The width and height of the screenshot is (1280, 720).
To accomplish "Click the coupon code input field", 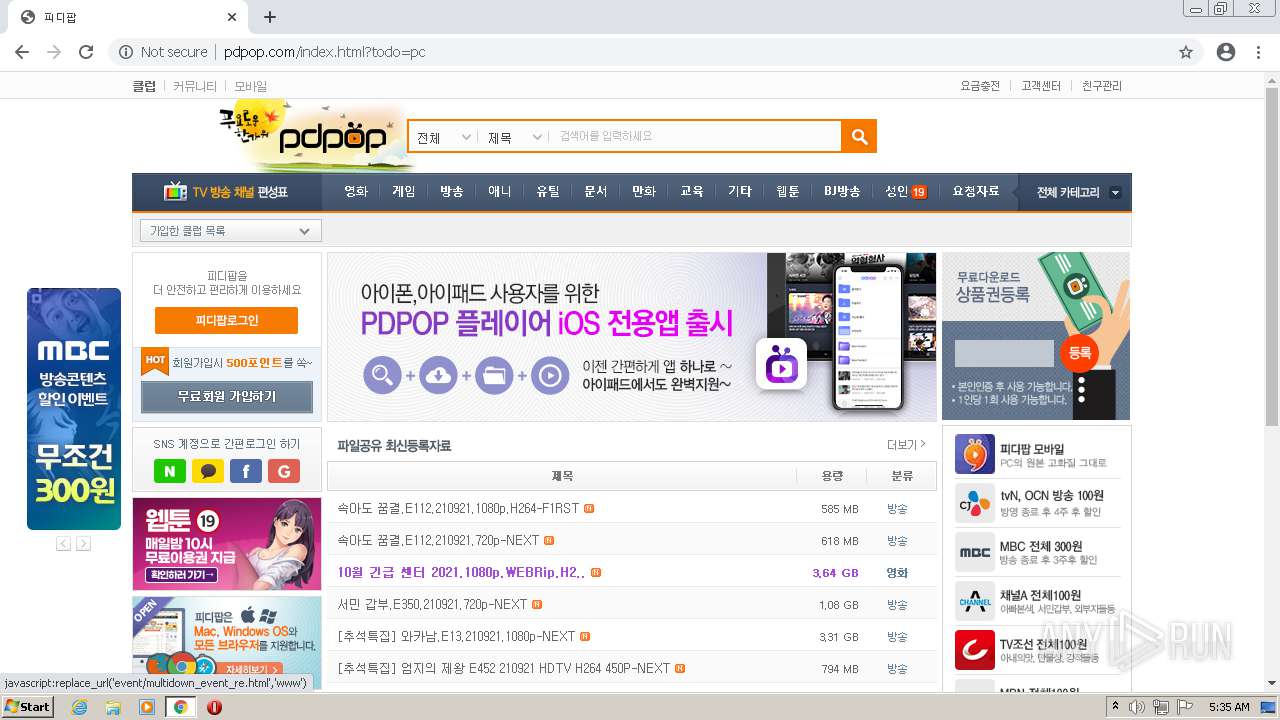I will coord(1004,353).
